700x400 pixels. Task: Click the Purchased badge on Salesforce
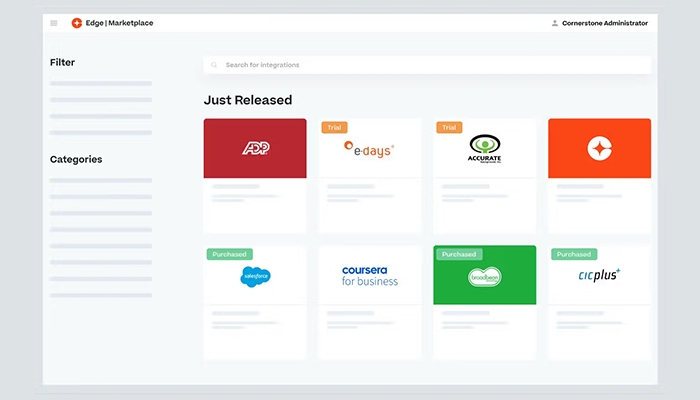tap(230, 254)
